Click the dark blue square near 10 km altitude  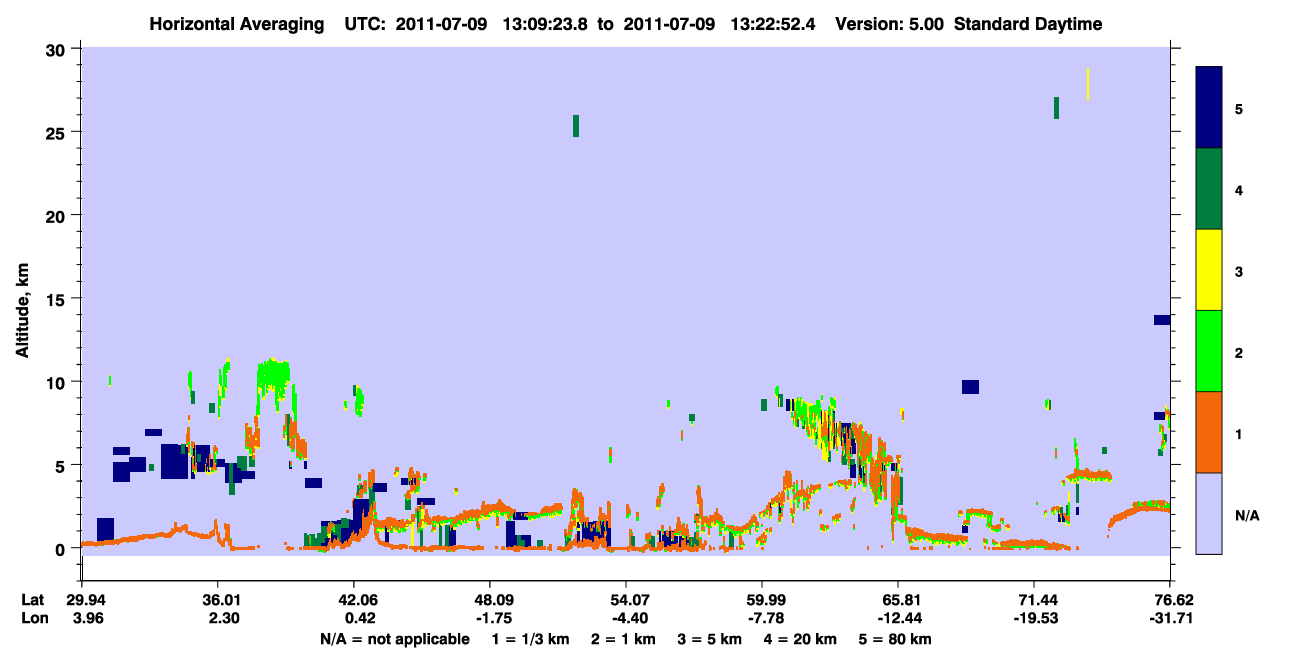(x=970, y=387)
